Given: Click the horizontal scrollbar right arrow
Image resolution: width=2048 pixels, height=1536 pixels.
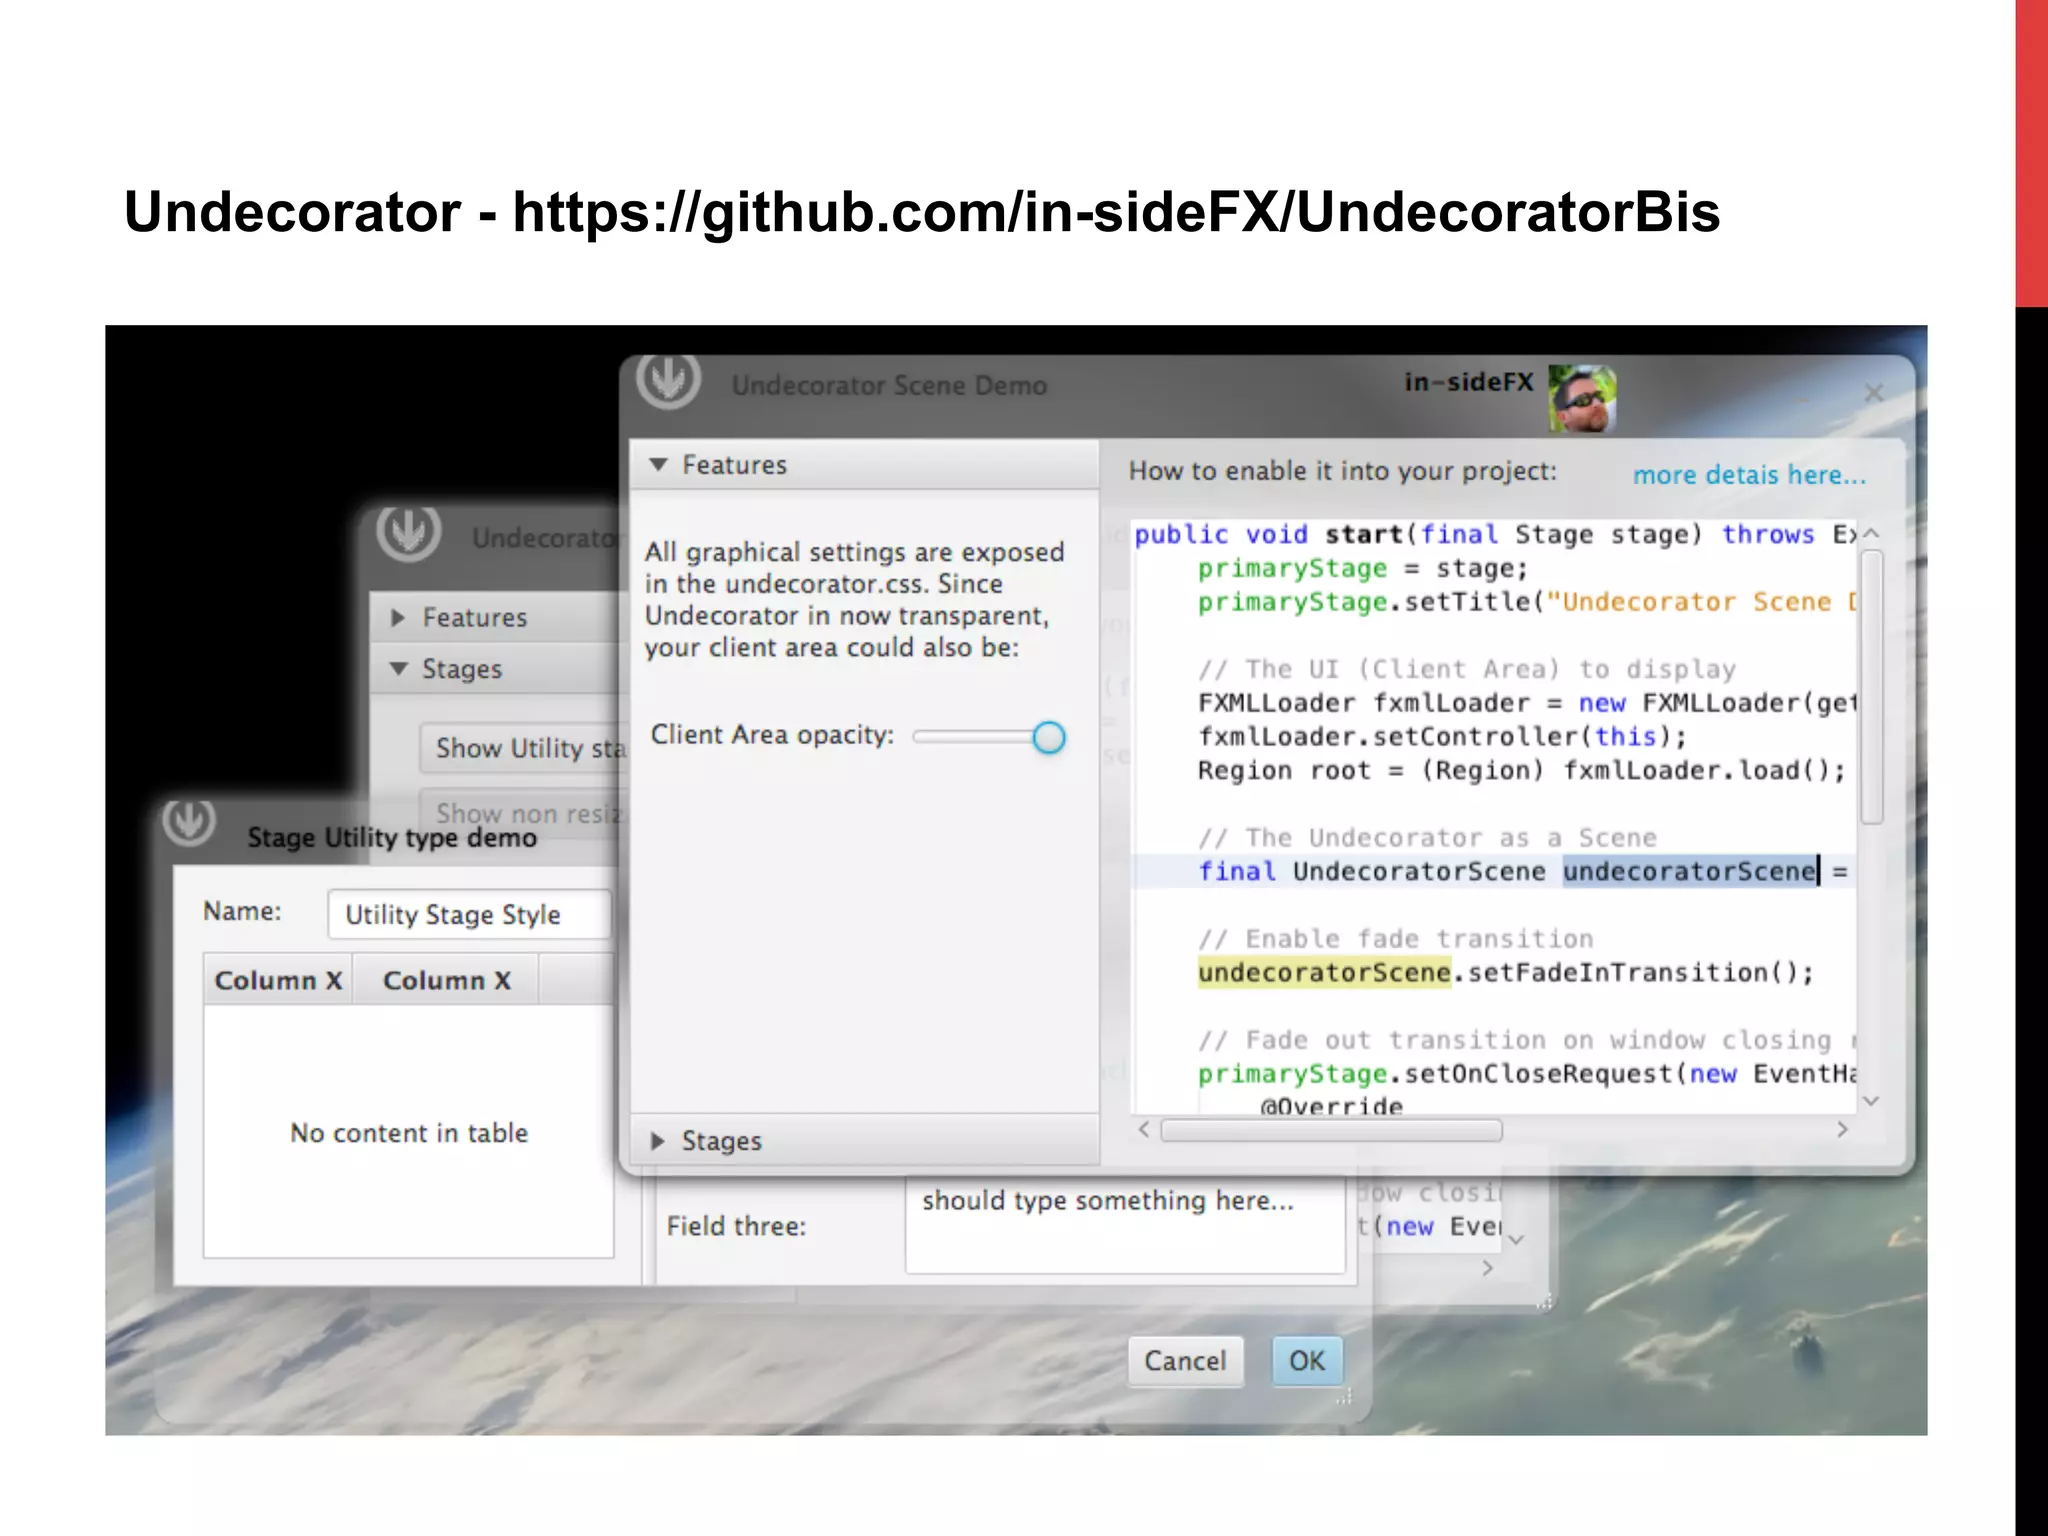Looking at the screenshot, I should [x=1842, y=1130].
